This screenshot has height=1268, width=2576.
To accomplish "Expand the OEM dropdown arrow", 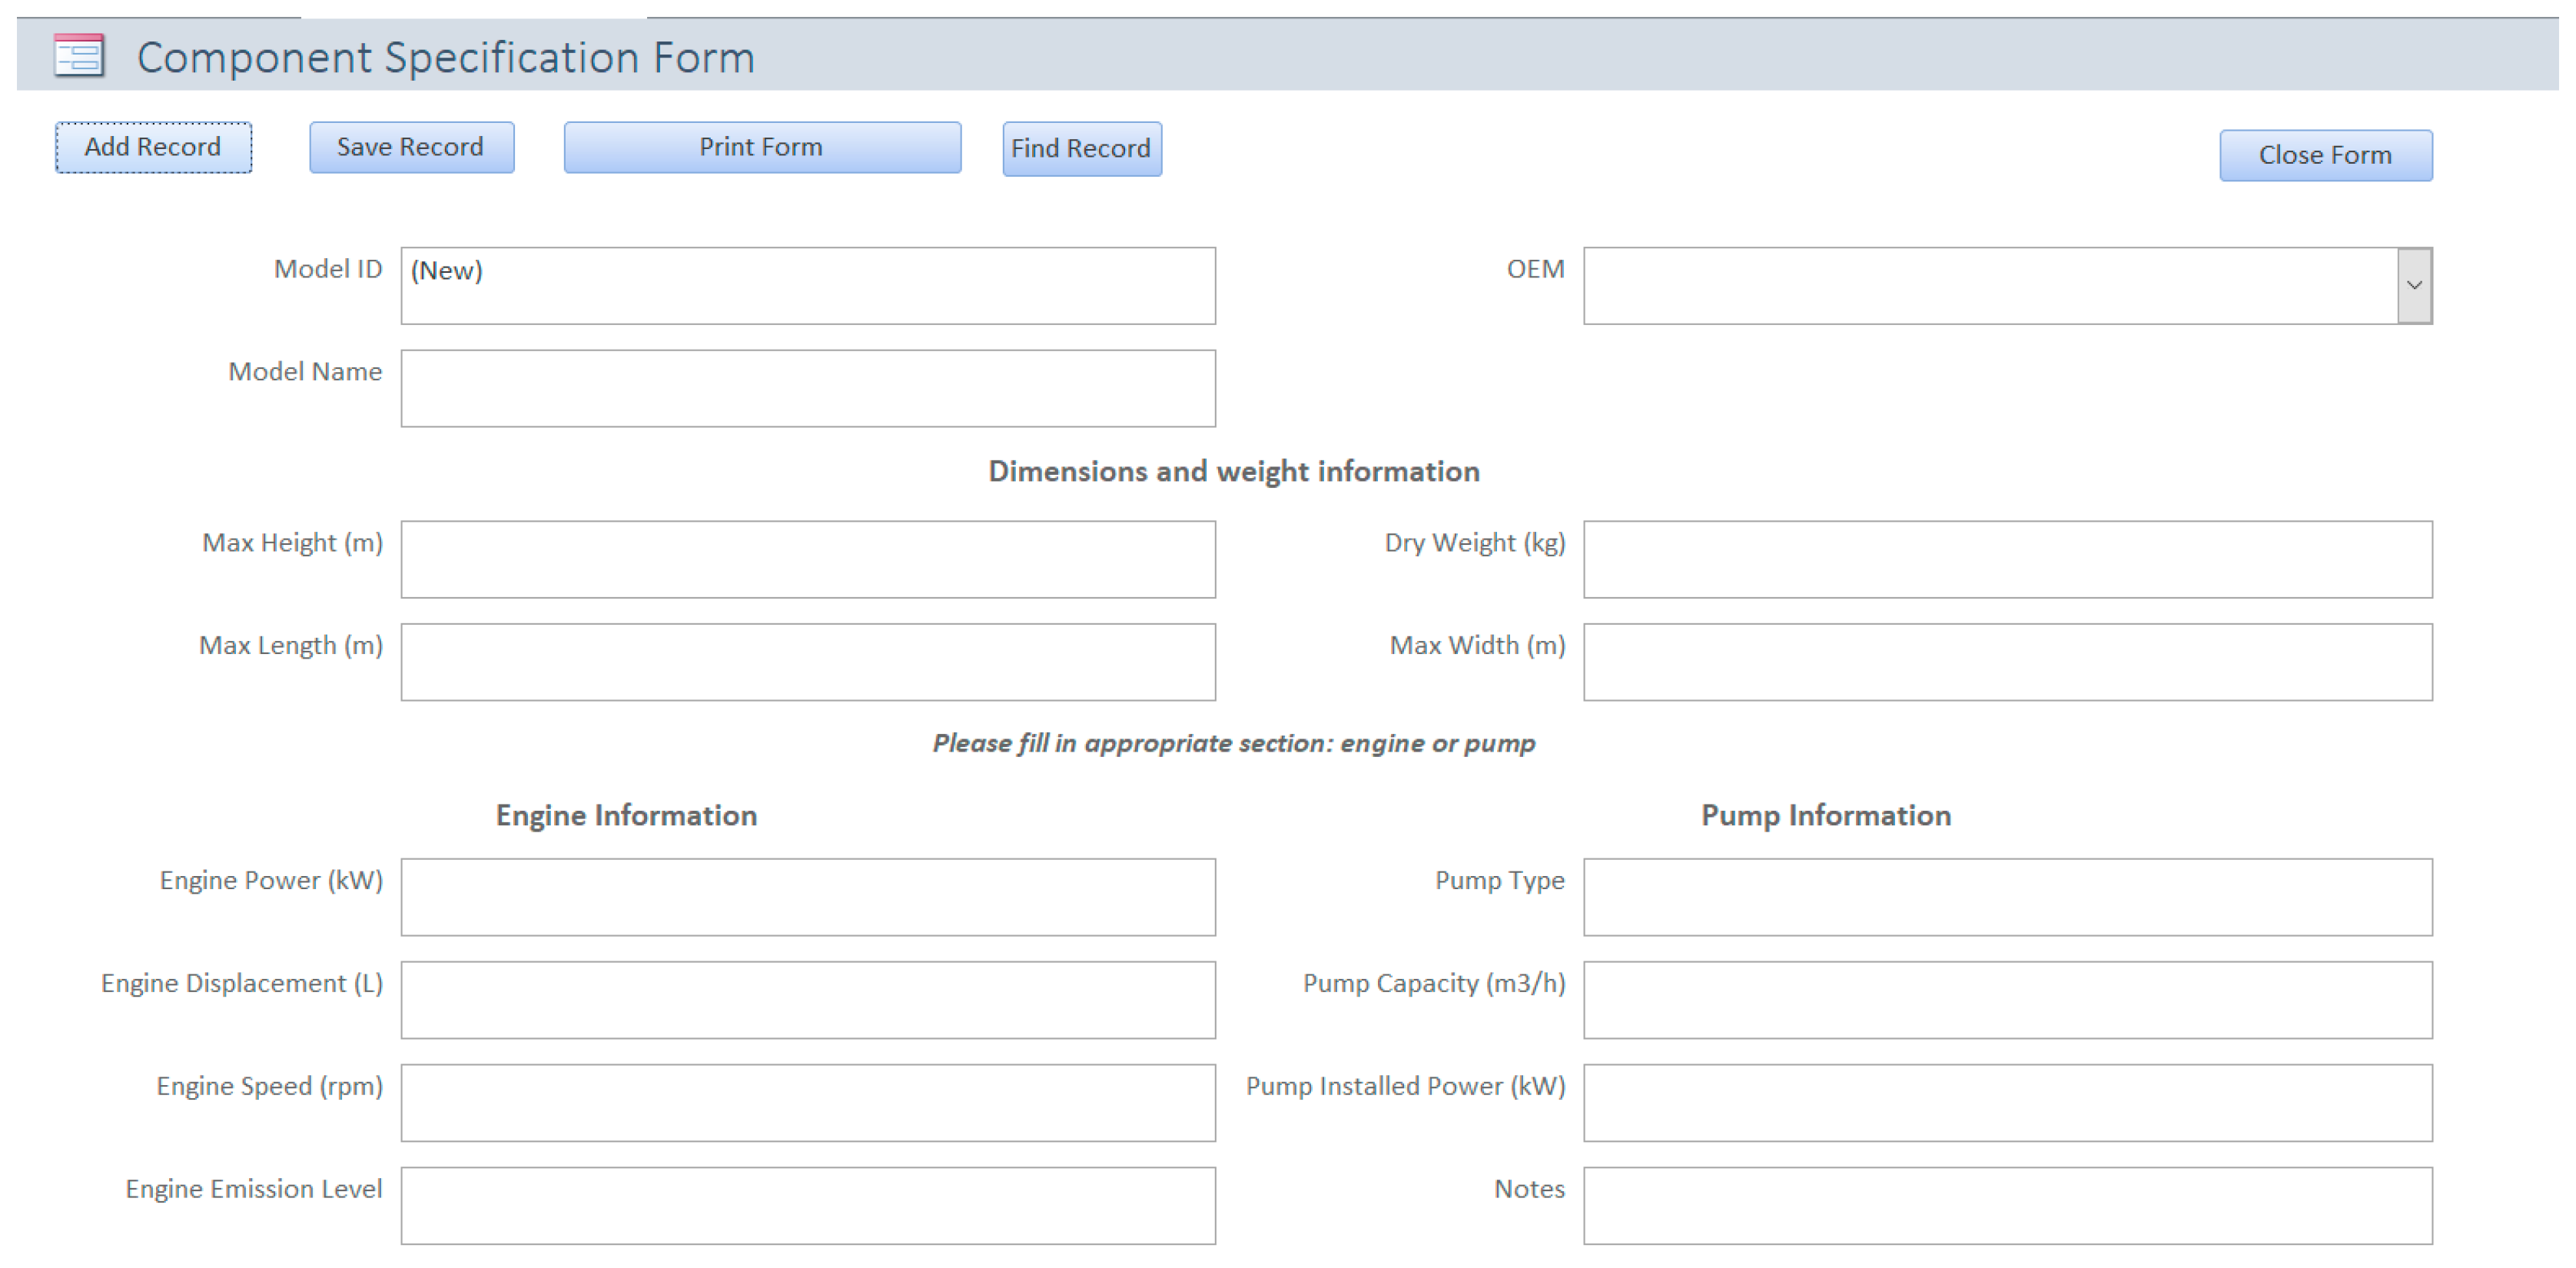I will pyautogui.click(x=2413, y=286).
